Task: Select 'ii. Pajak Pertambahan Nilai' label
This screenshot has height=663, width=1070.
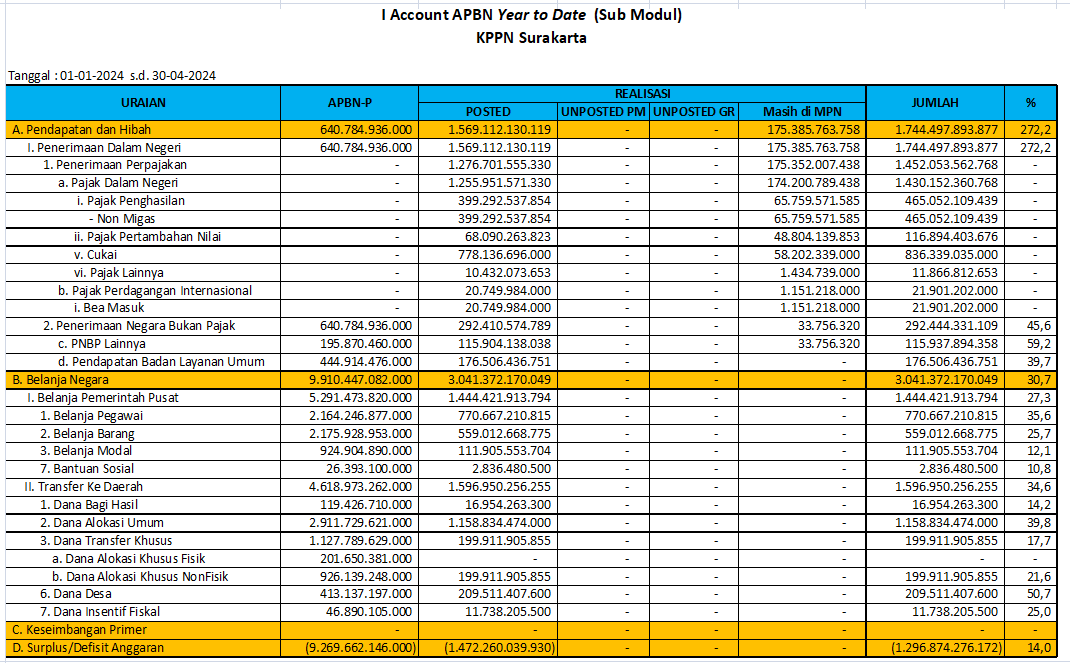Action: click(147, 237)
